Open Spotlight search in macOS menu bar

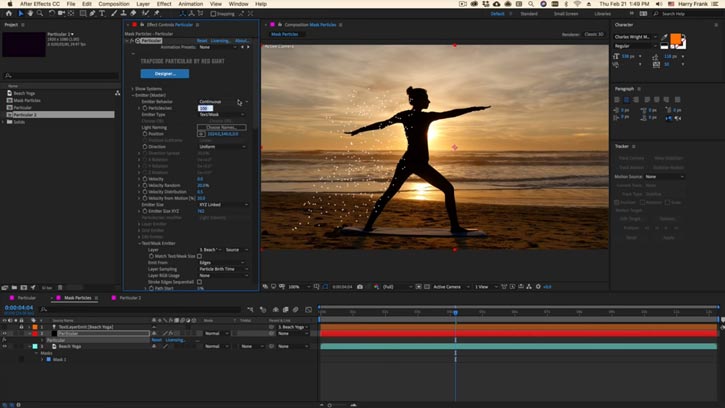click(x=531, y=4)
